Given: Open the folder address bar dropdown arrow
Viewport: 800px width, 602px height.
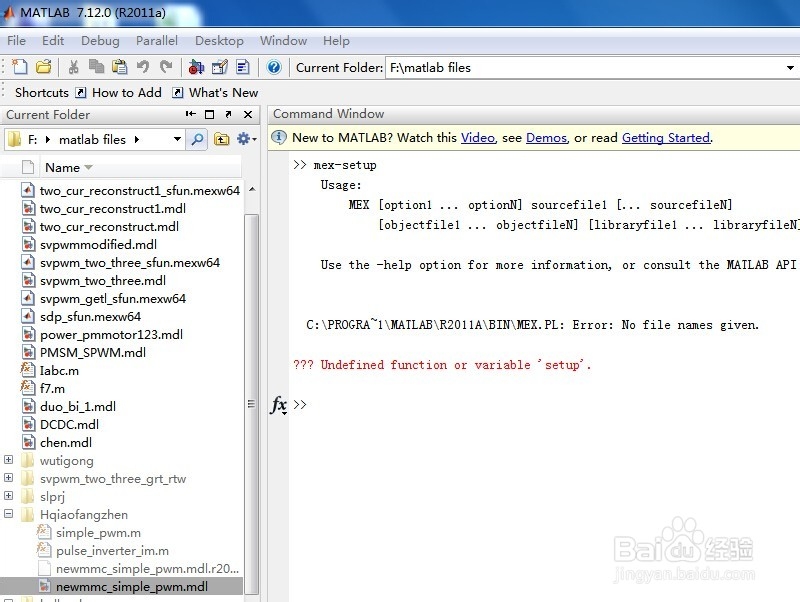Looking at the screenshot, I should [x=177, y=139].
